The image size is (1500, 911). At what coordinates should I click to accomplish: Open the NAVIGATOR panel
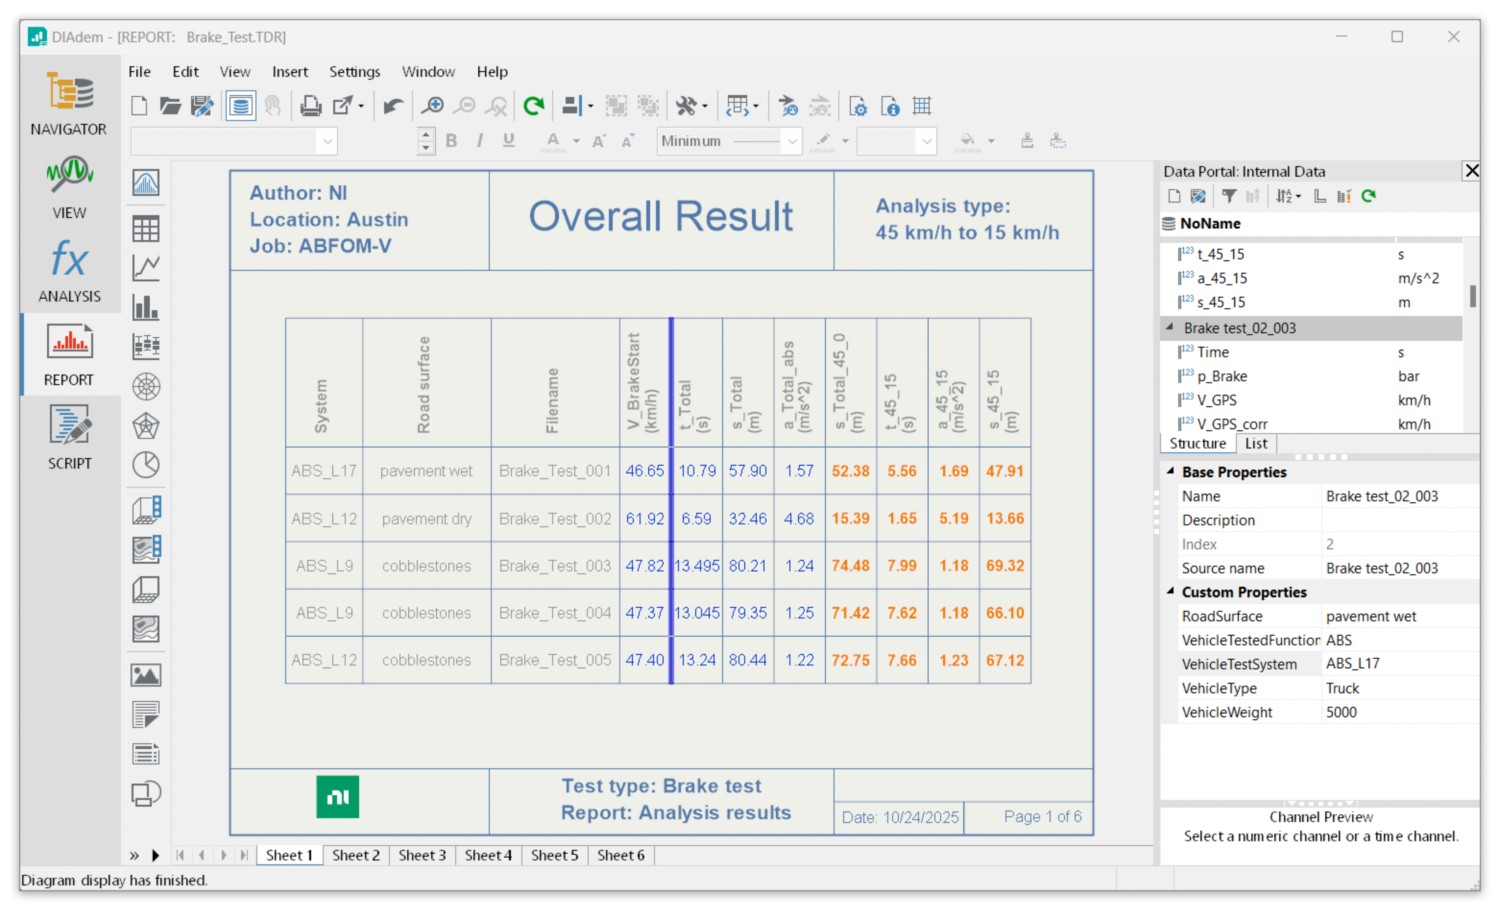point(68,104)
